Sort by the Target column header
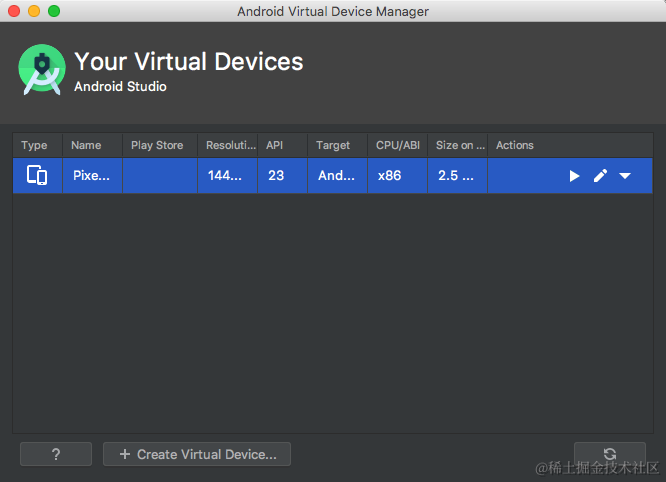The height and width of the screenshot is (482, 666). tap(337, 145)
